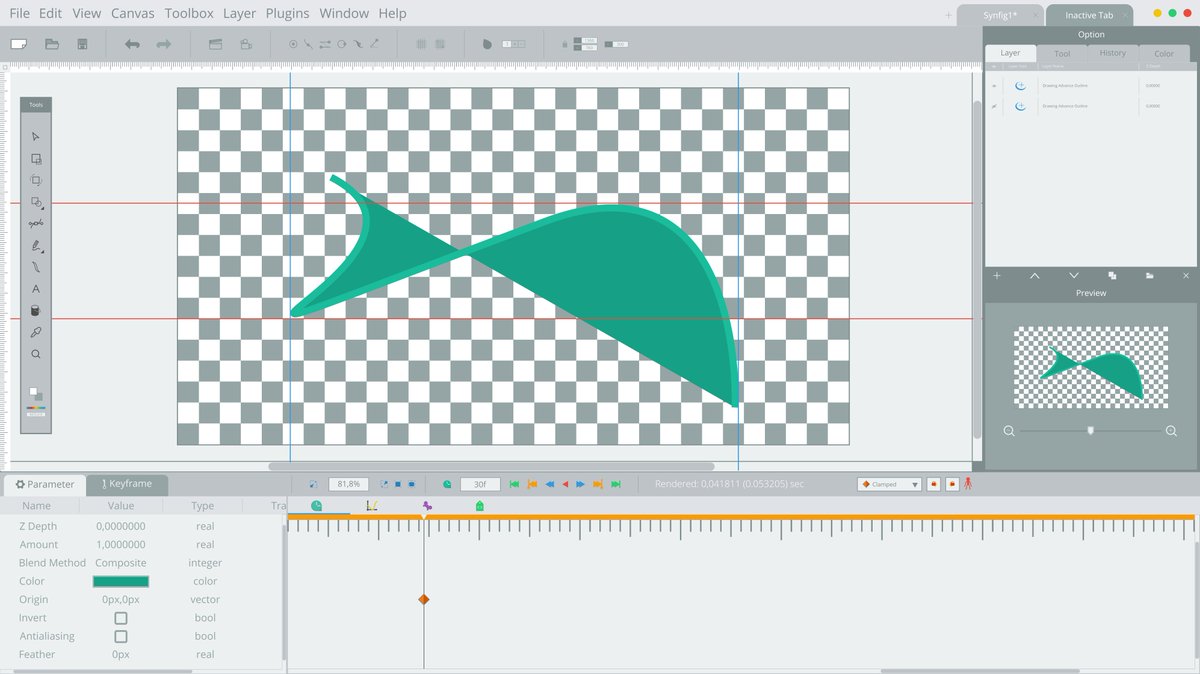Redo the last action
Image resolution: width=1200 pixels, height=674 pixels.
(164, 44)
